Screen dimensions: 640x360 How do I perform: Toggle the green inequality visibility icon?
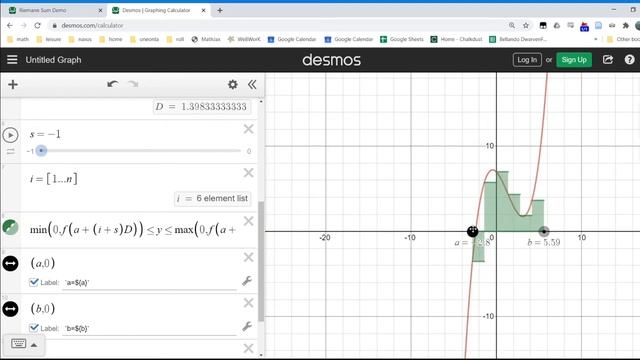point(10,227)
